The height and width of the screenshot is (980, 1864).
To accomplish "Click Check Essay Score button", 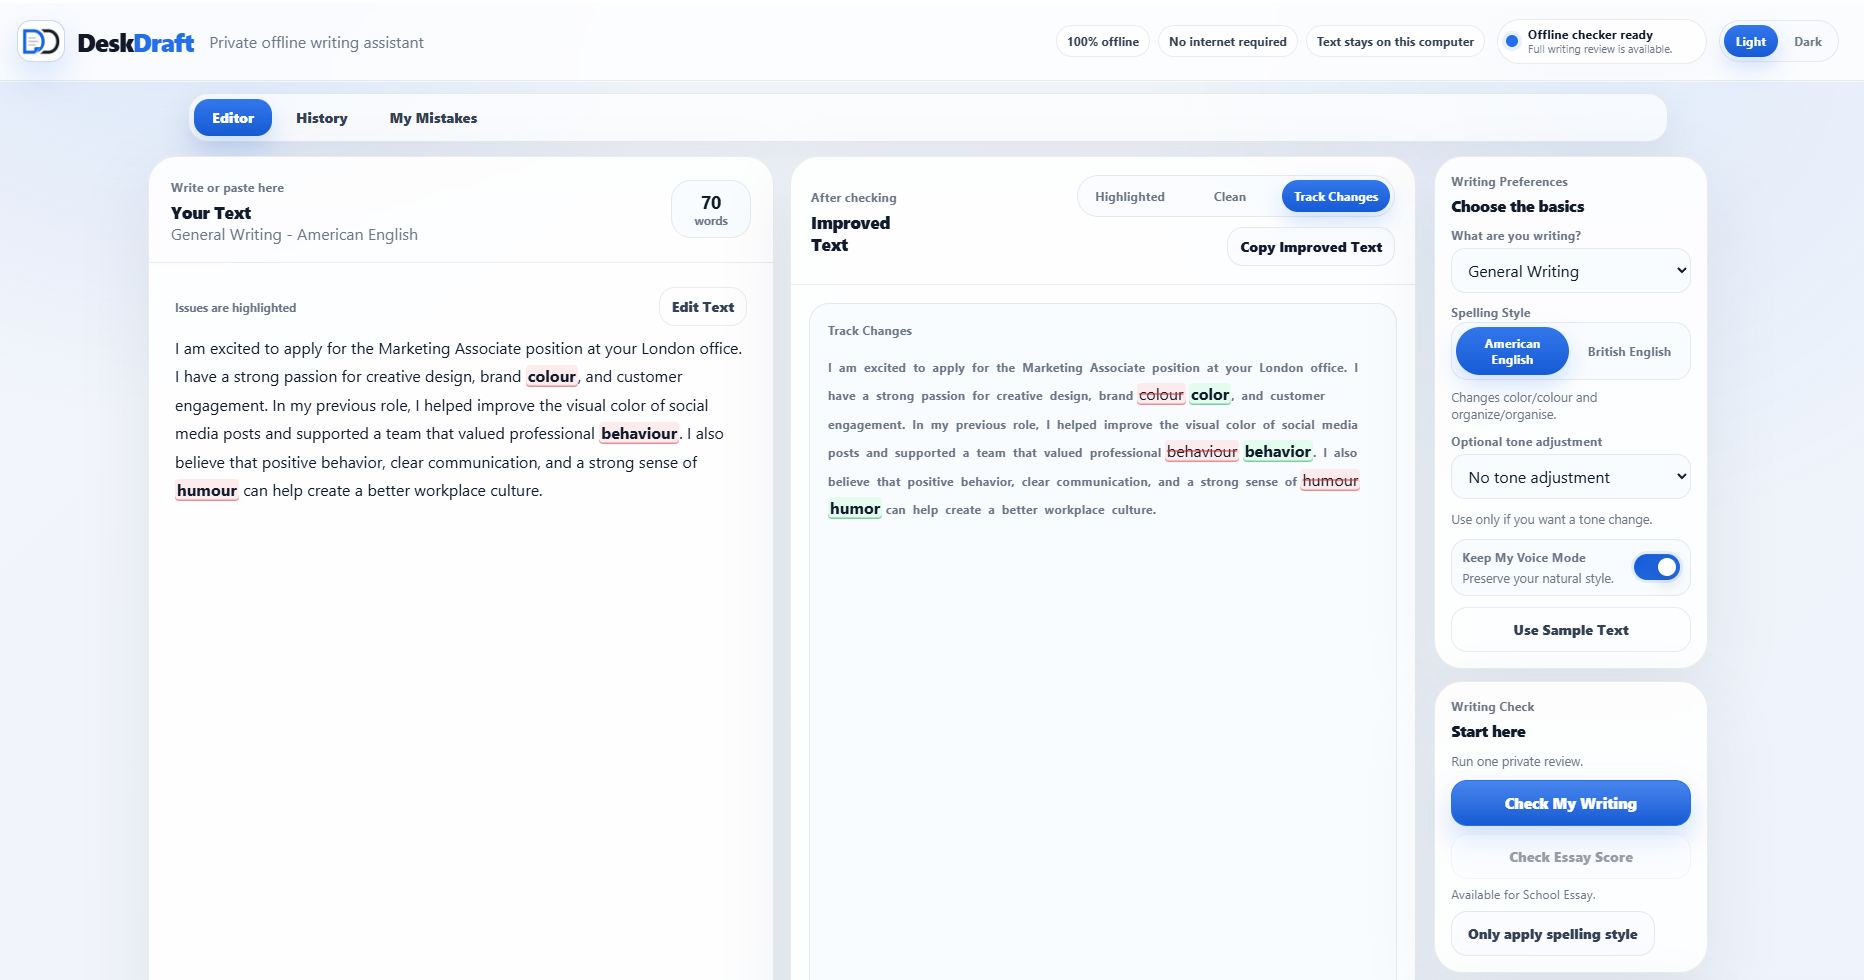I will point(1570,857).
